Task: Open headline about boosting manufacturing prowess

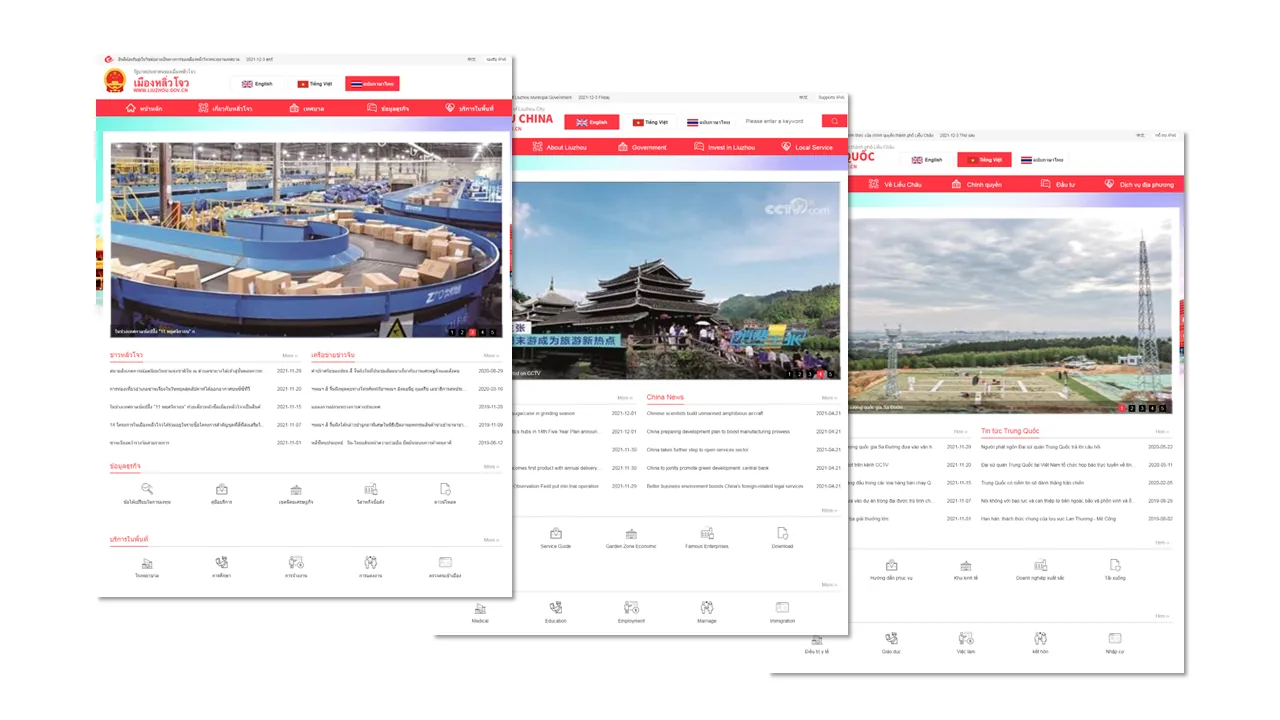Action: (x=718, y=431)
